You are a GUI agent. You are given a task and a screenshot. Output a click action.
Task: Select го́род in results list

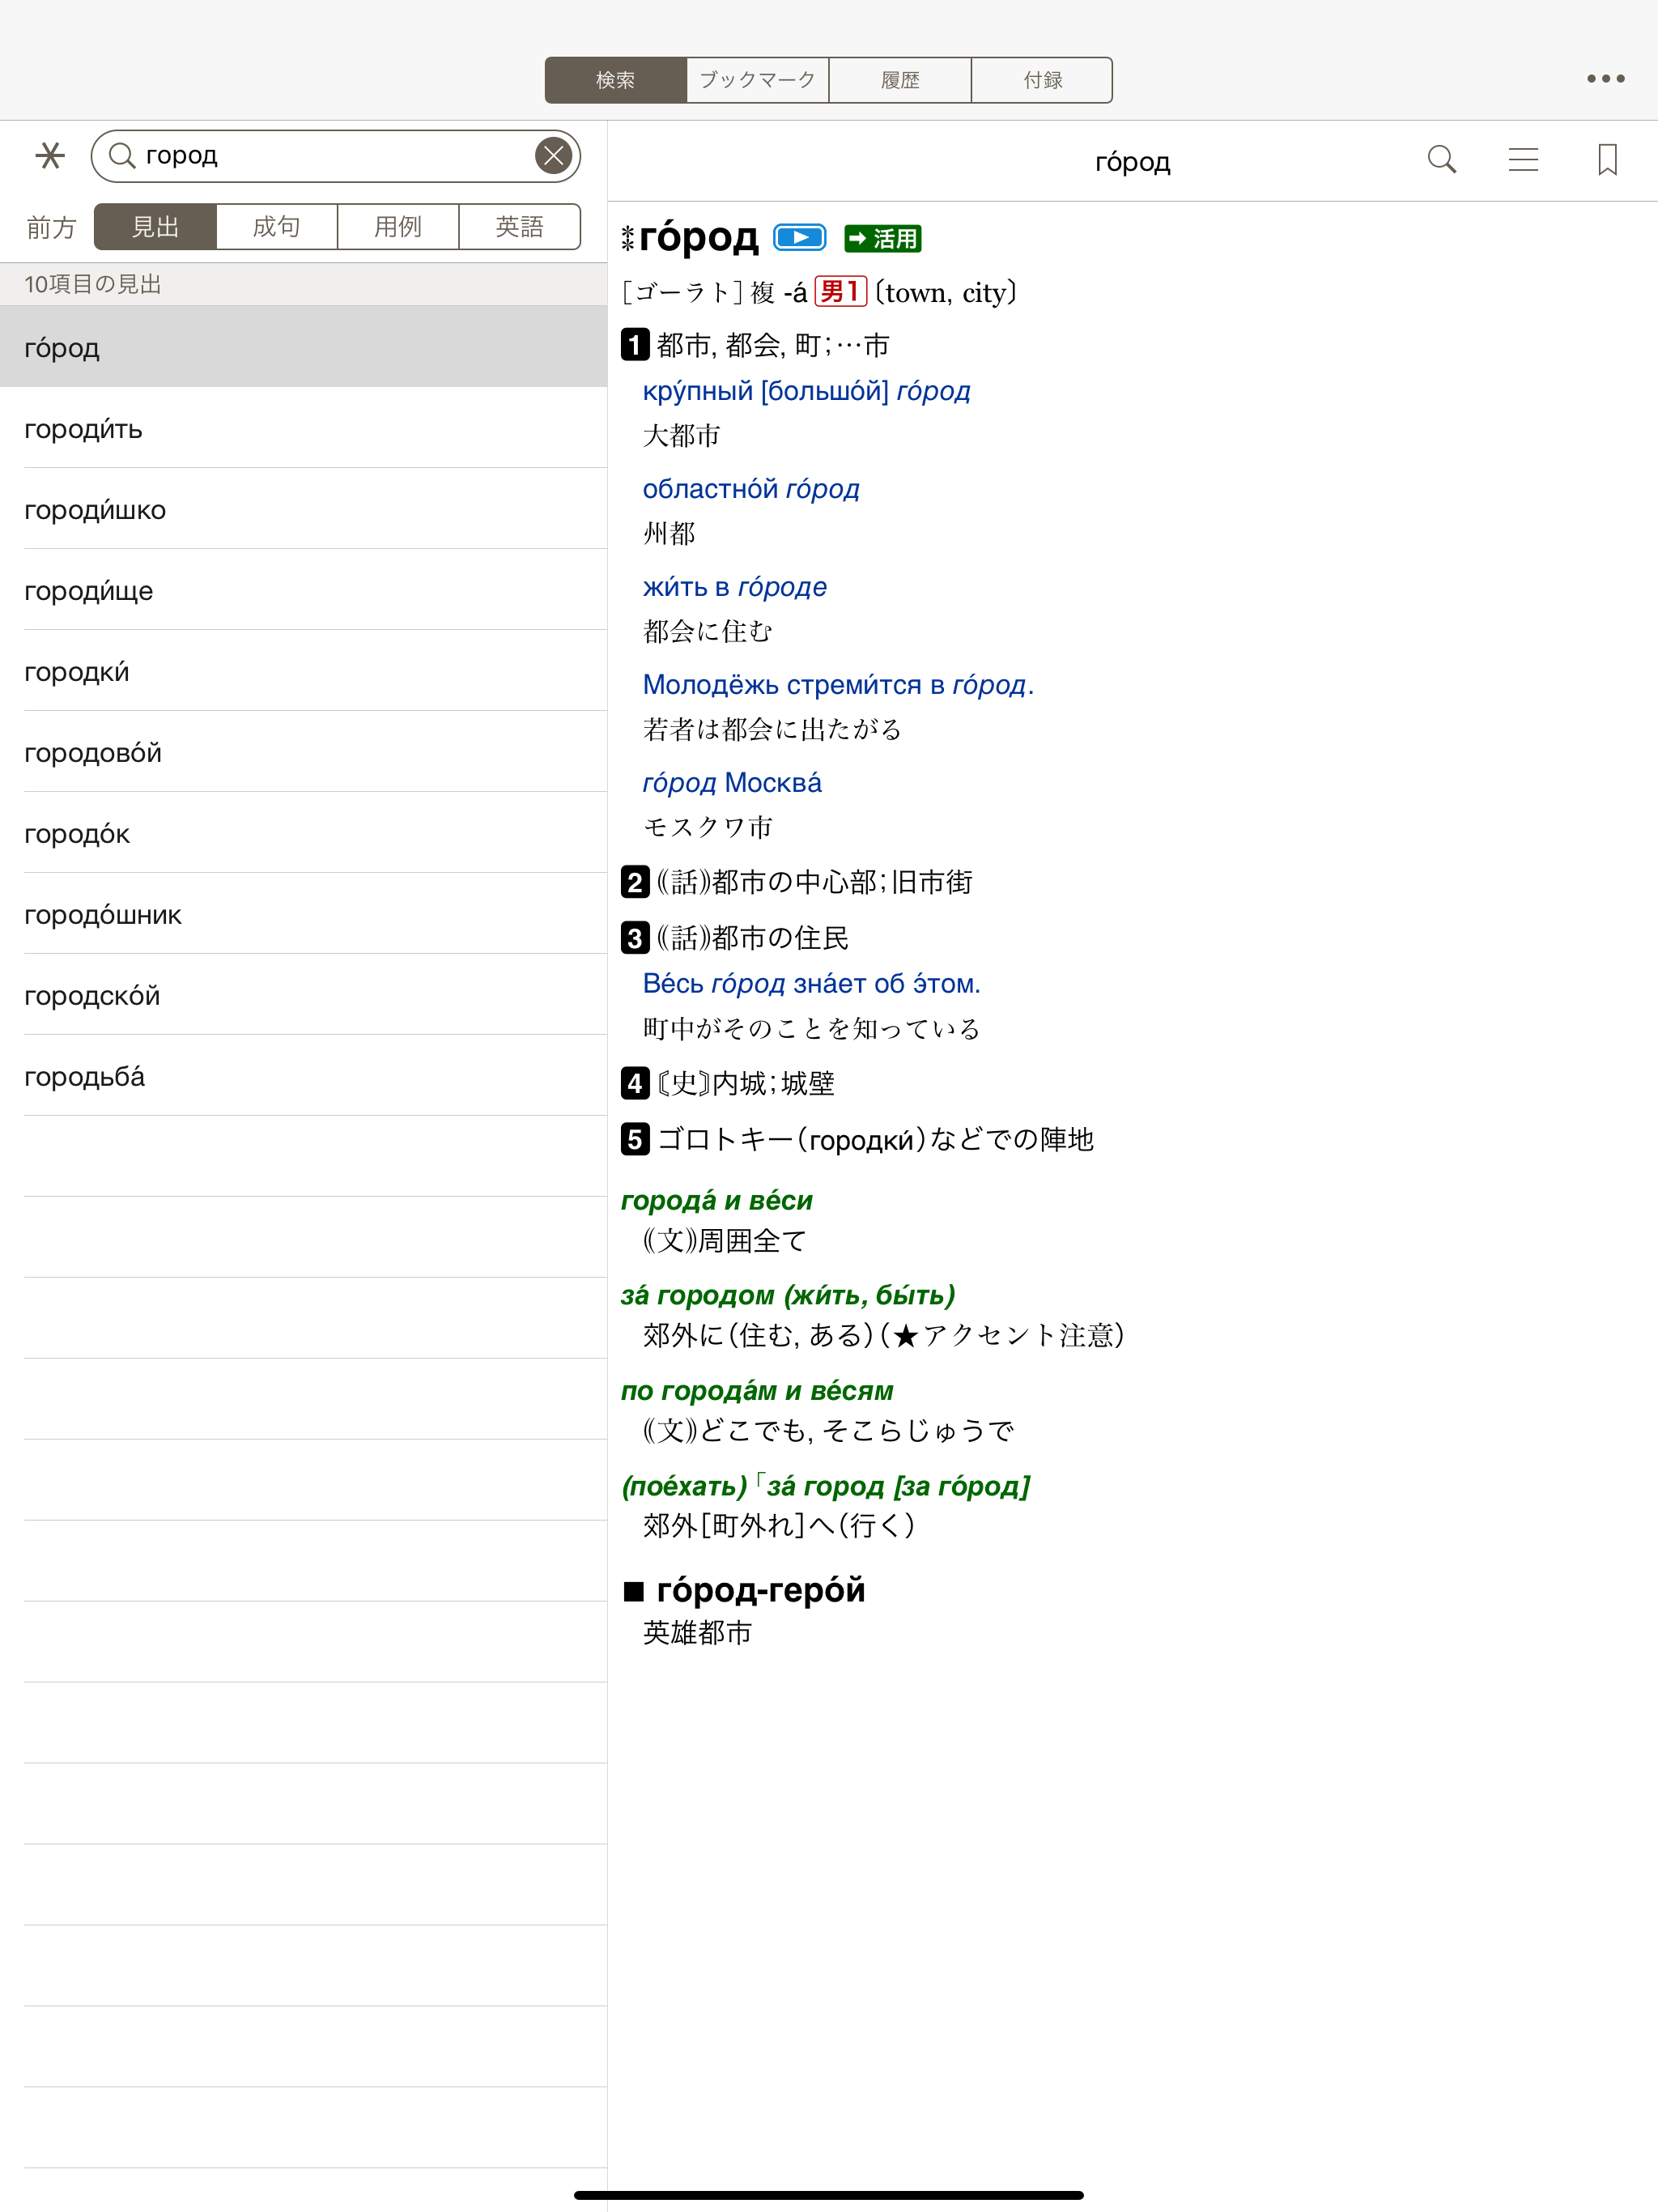click(x=304, y=347)
